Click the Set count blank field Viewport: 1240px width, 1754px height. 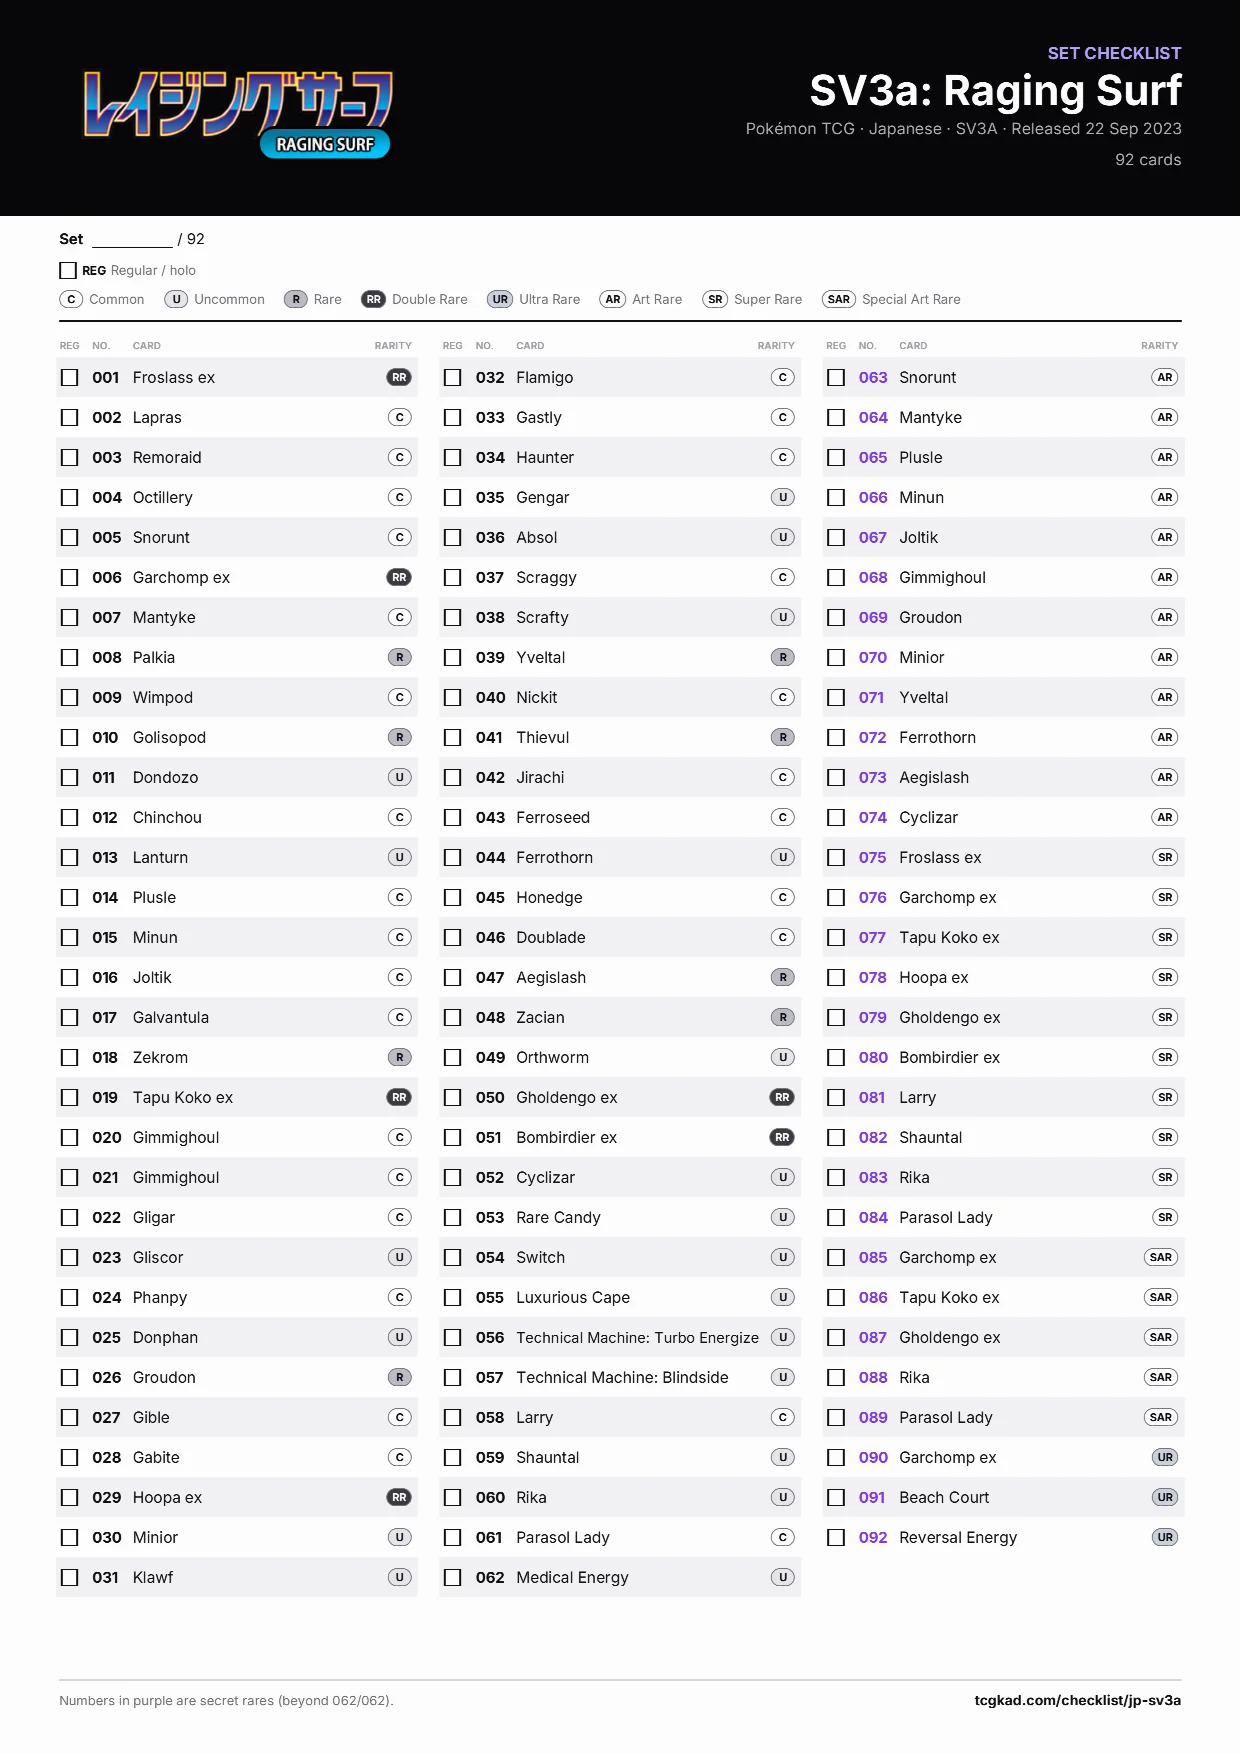pos(132,239)
